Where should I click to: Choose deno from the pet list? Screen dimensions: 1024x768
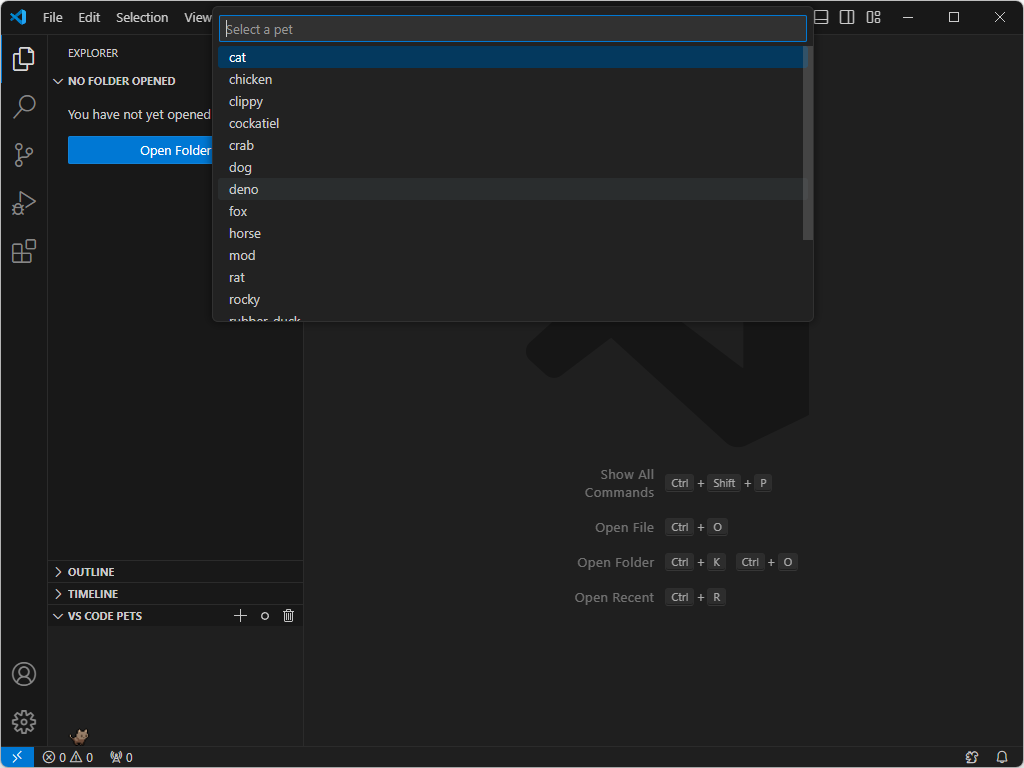tap(513, 189)
